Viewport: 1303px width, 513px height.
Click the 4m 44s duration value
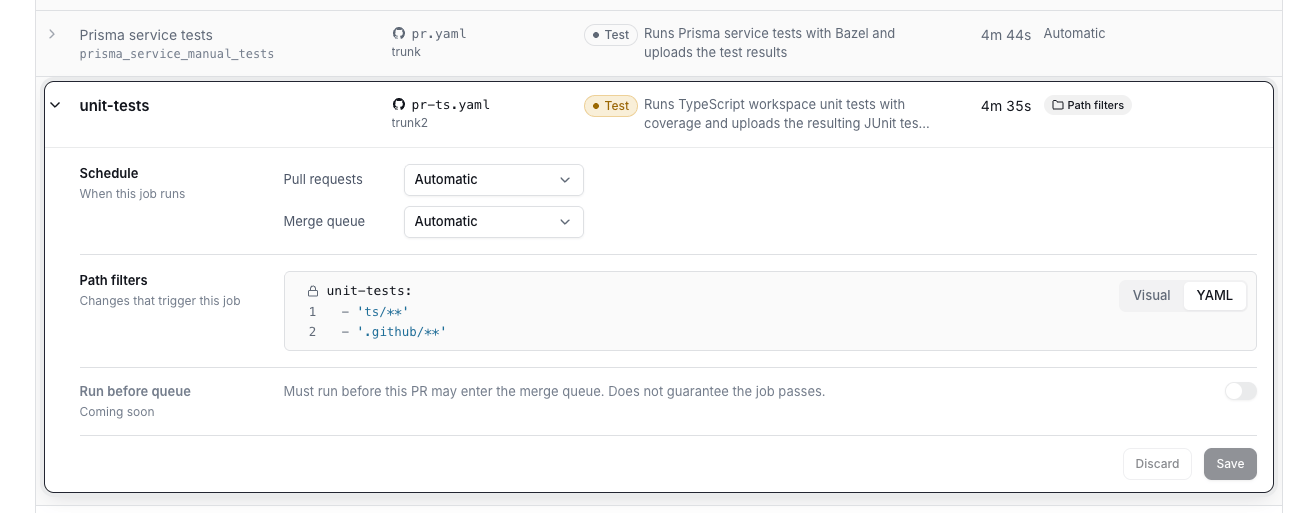click(x=1006, y=35)
